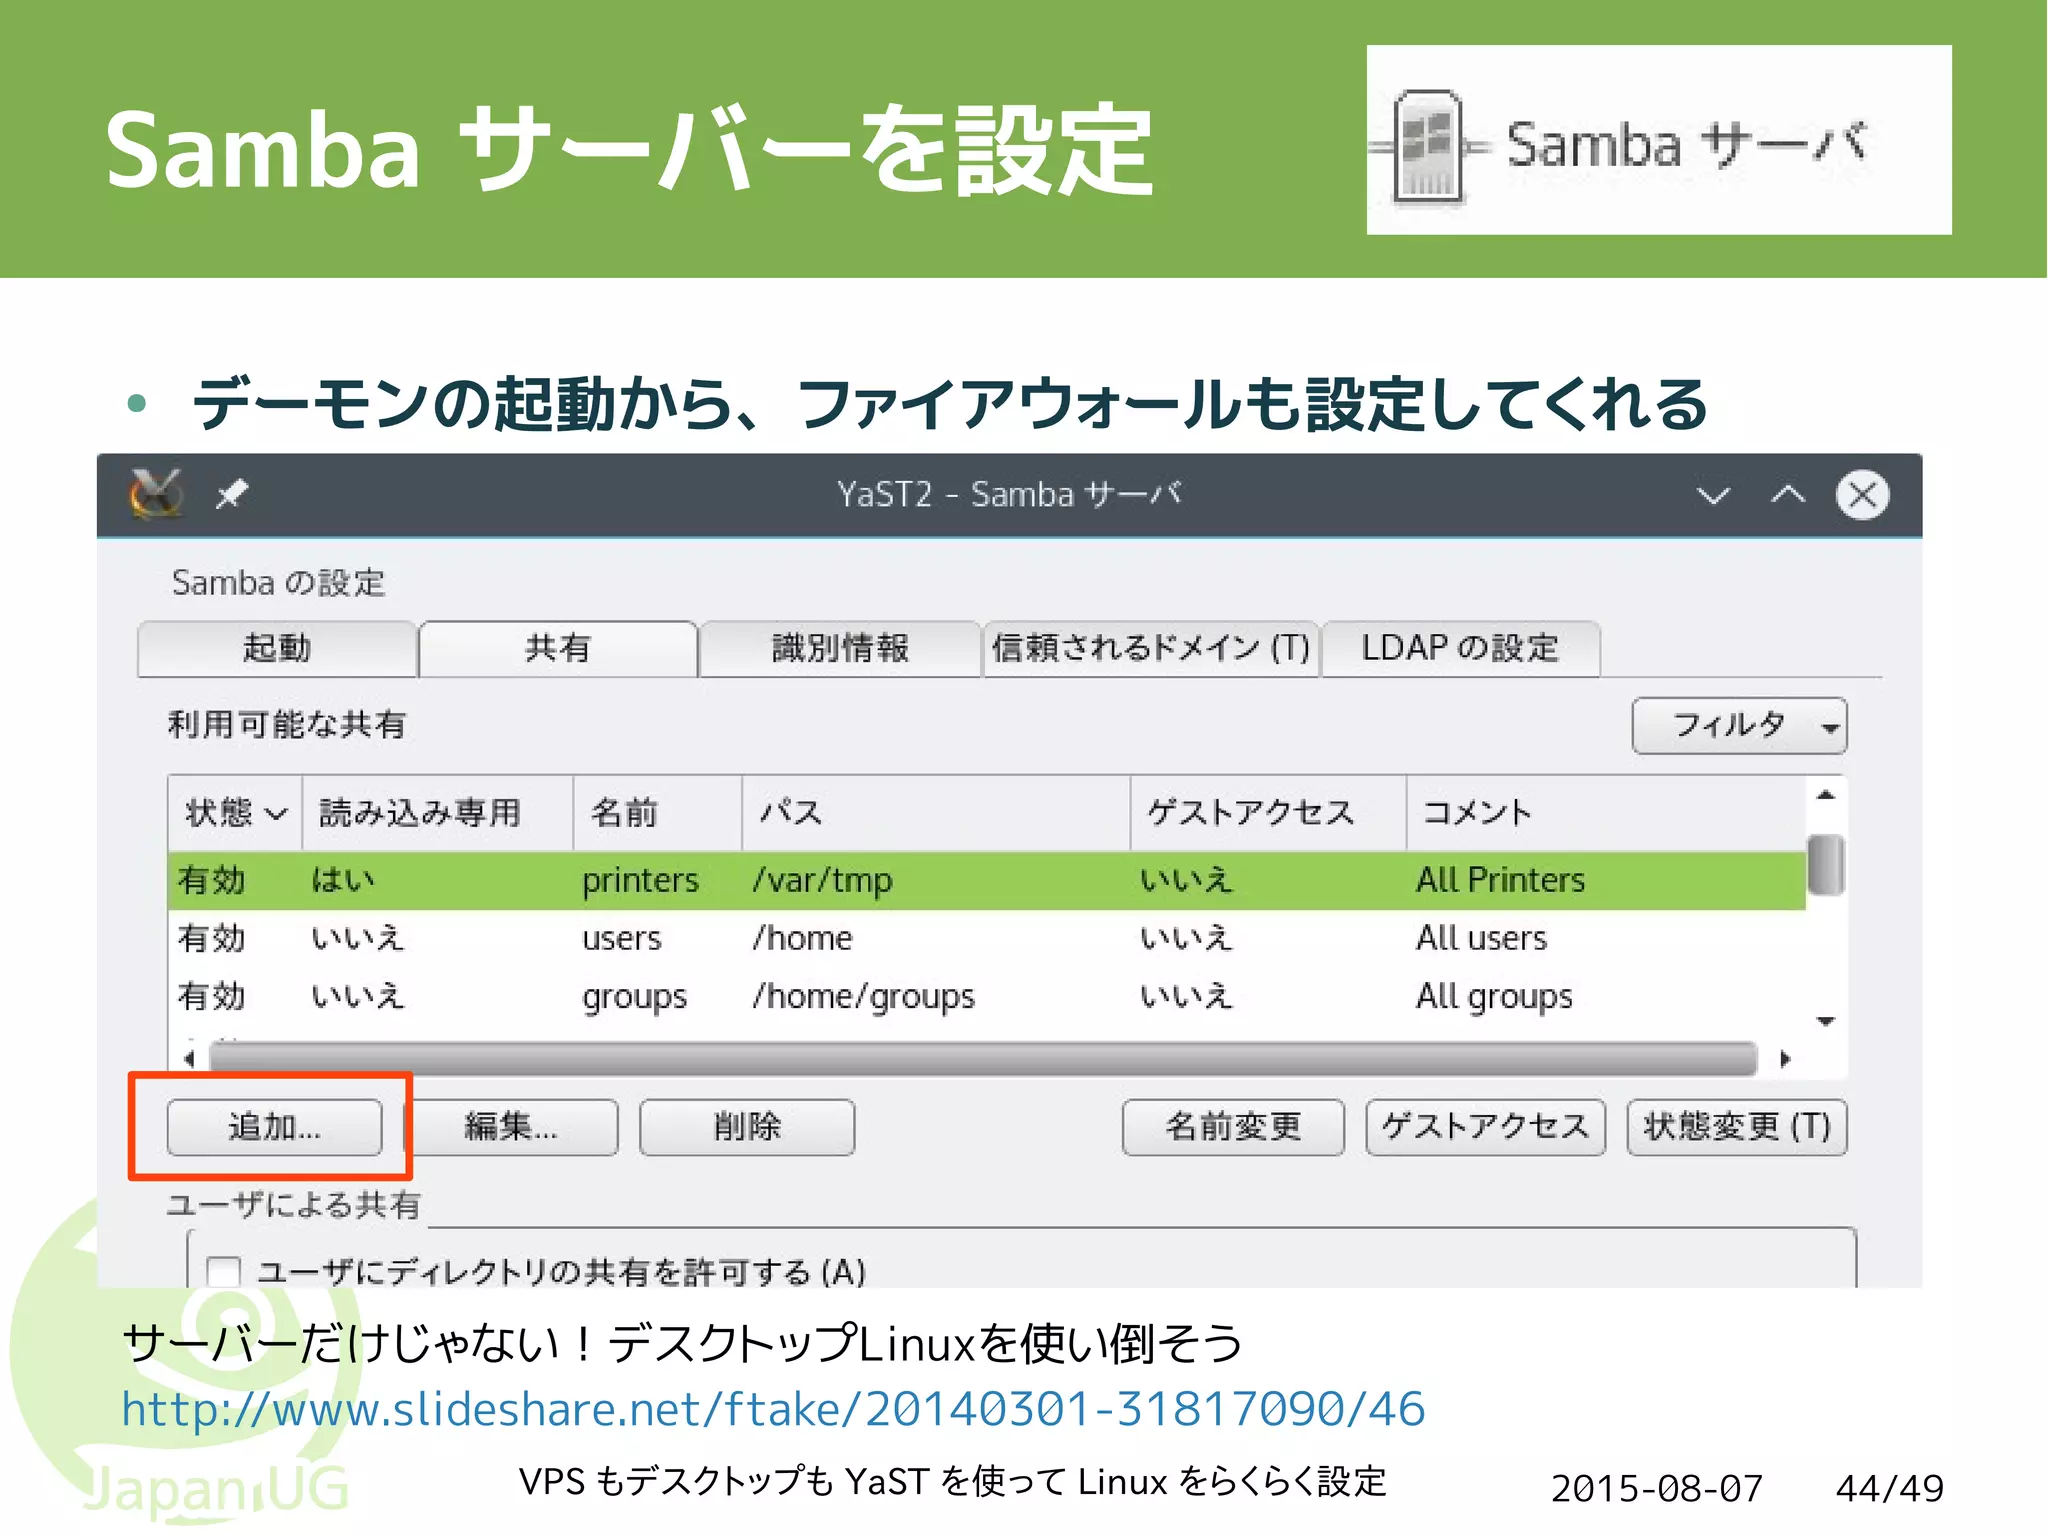Click the コメント column header
The height and width of the screenshot is (1535, 2048).
pos(1606,812)
